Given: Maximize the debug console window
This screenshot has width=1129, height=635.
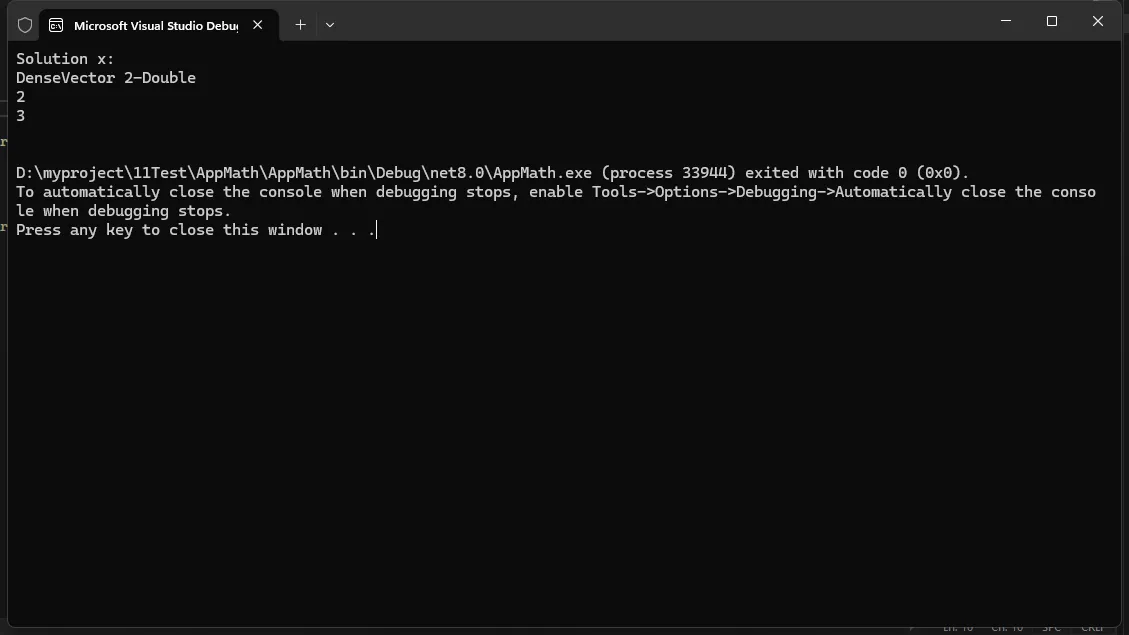Looking at the screenshot, I should 1052,21.
